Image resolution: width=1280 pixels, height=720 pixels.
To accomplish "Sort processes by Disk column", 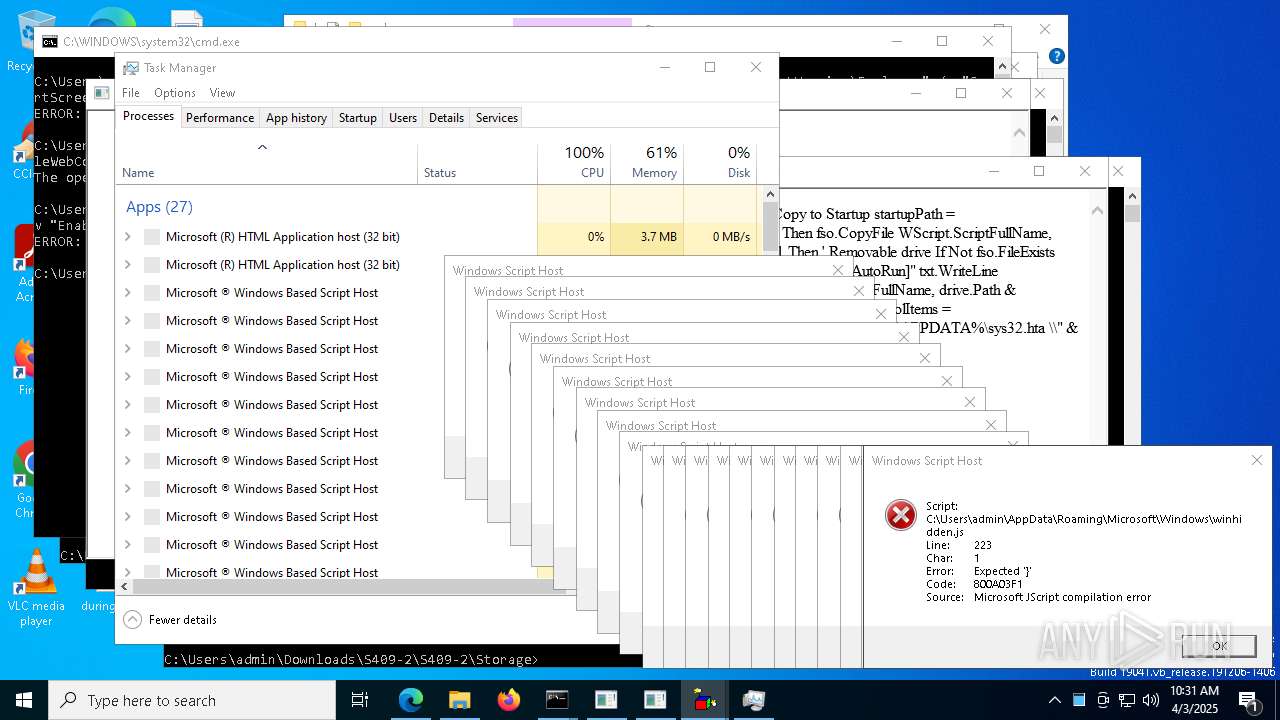I will click(x=720, y=164).
